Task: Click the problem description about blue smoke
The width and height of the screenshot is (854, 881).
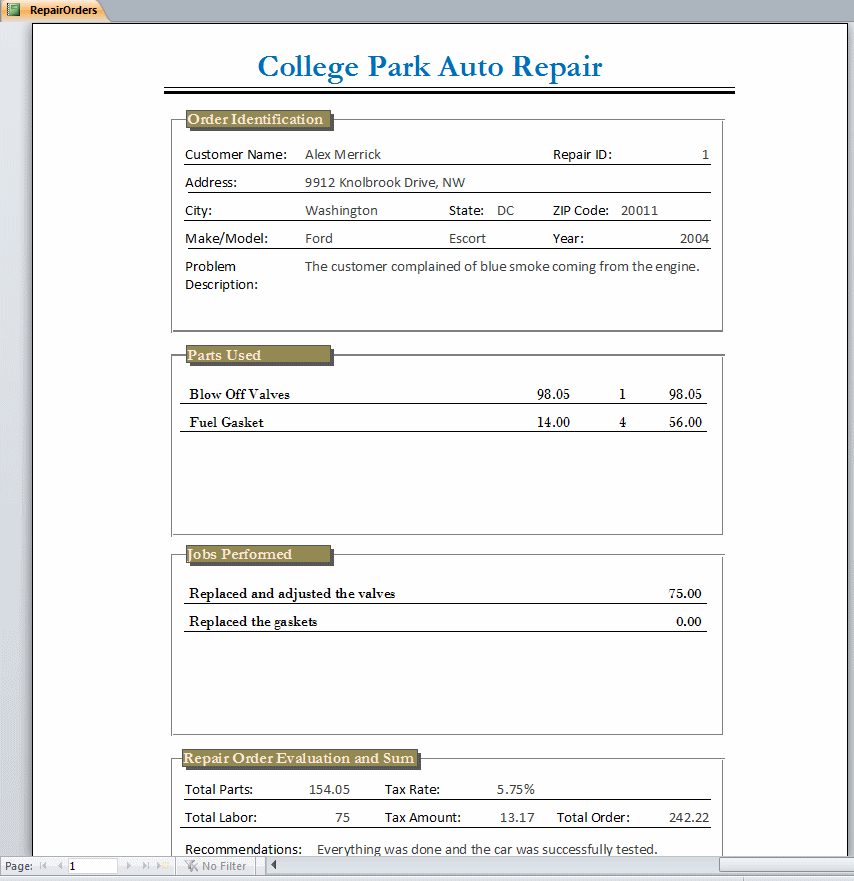Action: click(x=502, y=267)
